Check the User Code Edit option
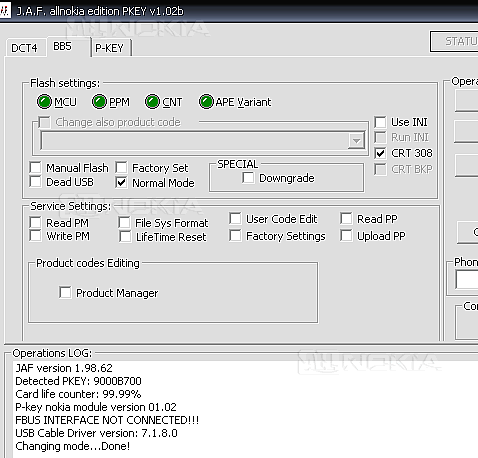 (x=235, y=219)
